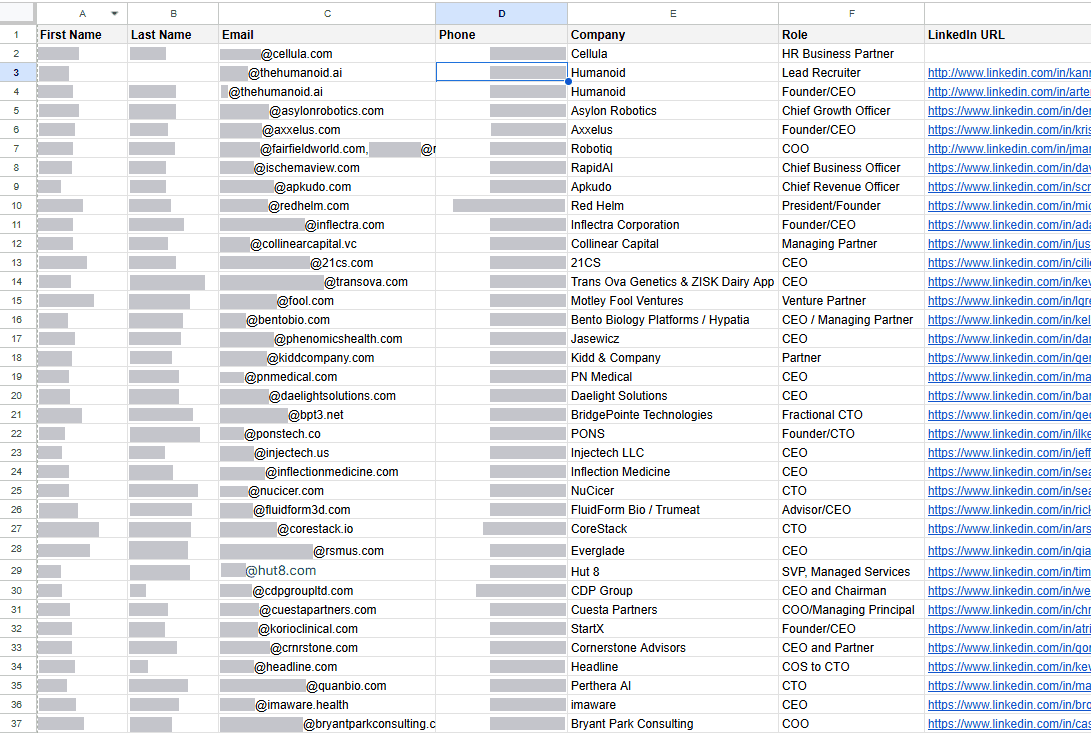1091x733 pixels.
Task: Select row 3 header
Action: pyautogui.click(x=17, y=72)
